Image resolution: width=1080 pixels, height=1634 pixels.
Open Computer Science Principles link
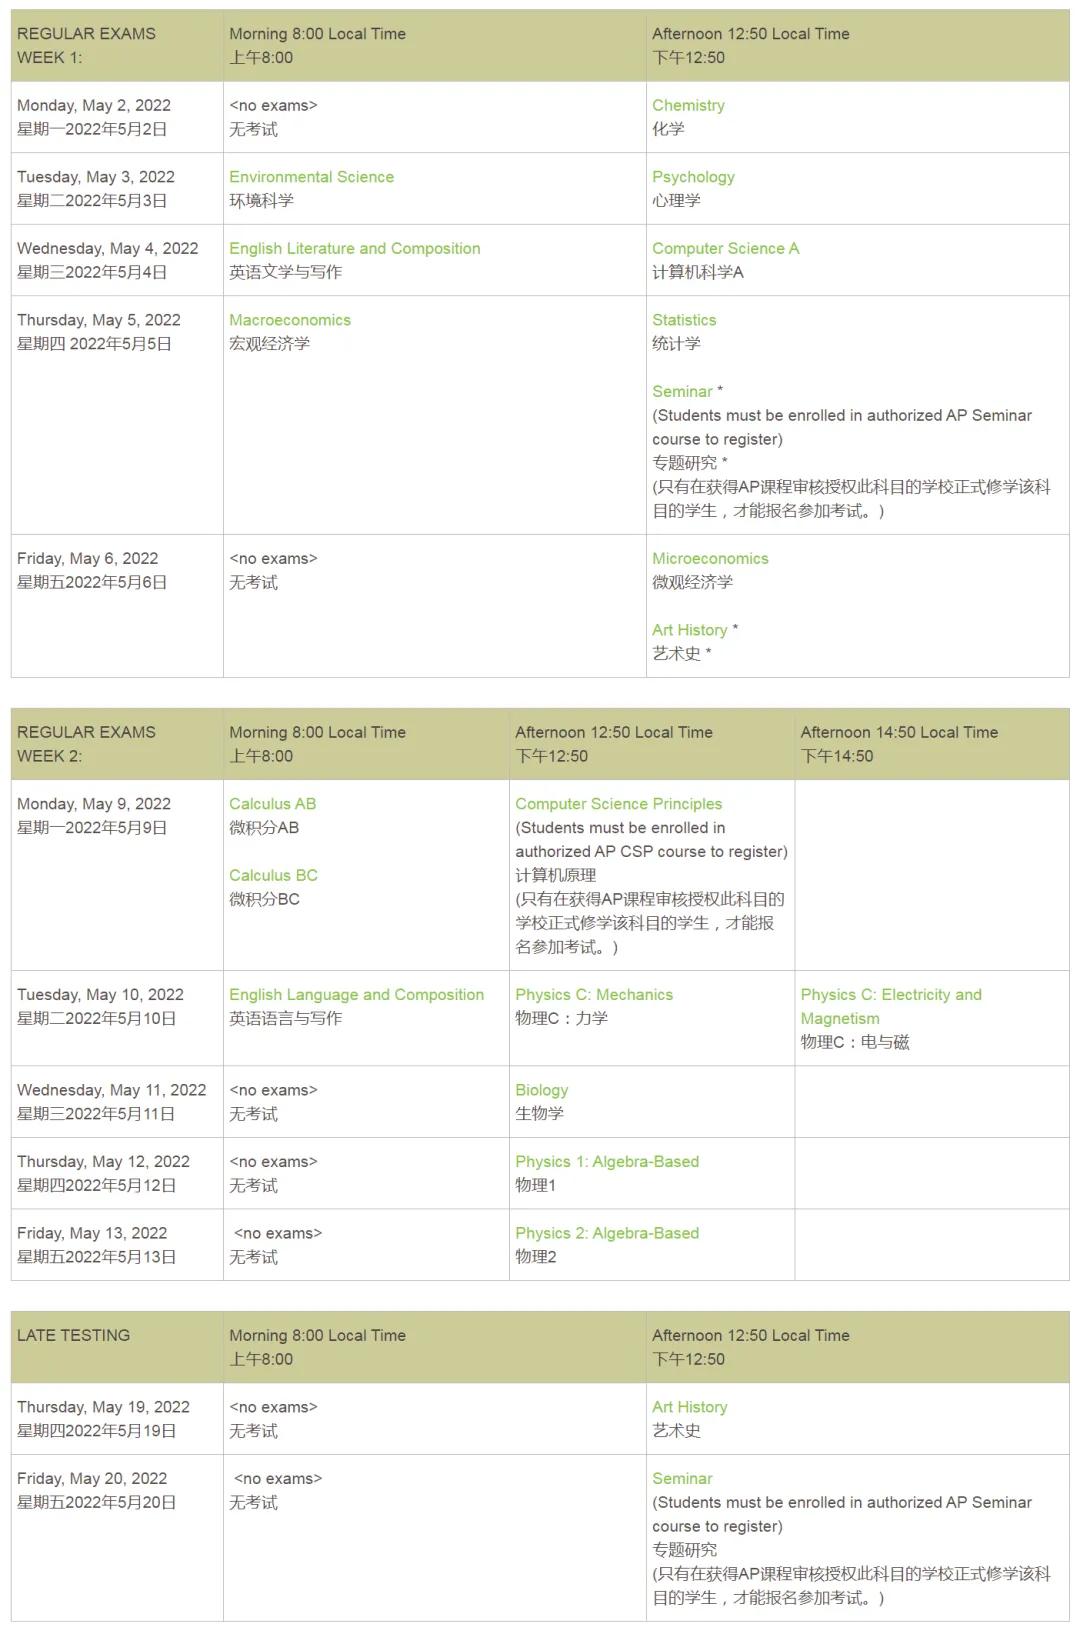[618, 804]
